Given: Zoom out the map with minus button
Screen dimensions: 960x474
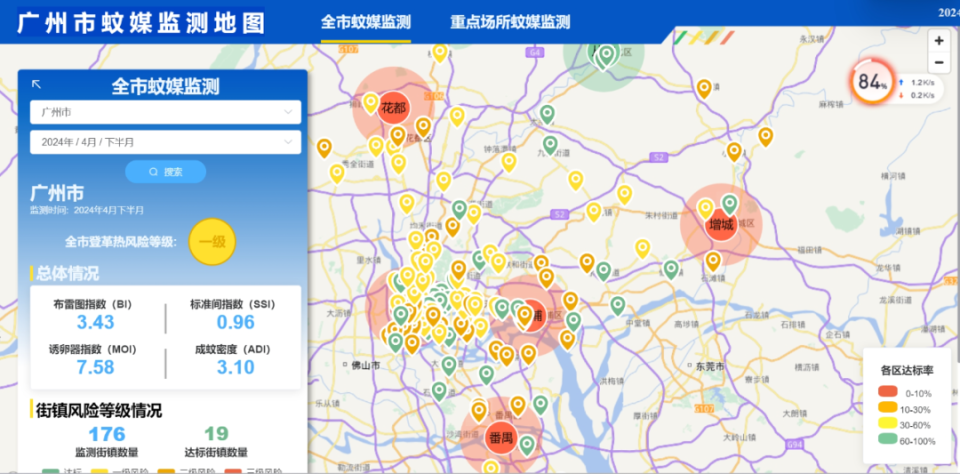Looking at the screenshot, I should pyautogui.click(x=939, y=62).
